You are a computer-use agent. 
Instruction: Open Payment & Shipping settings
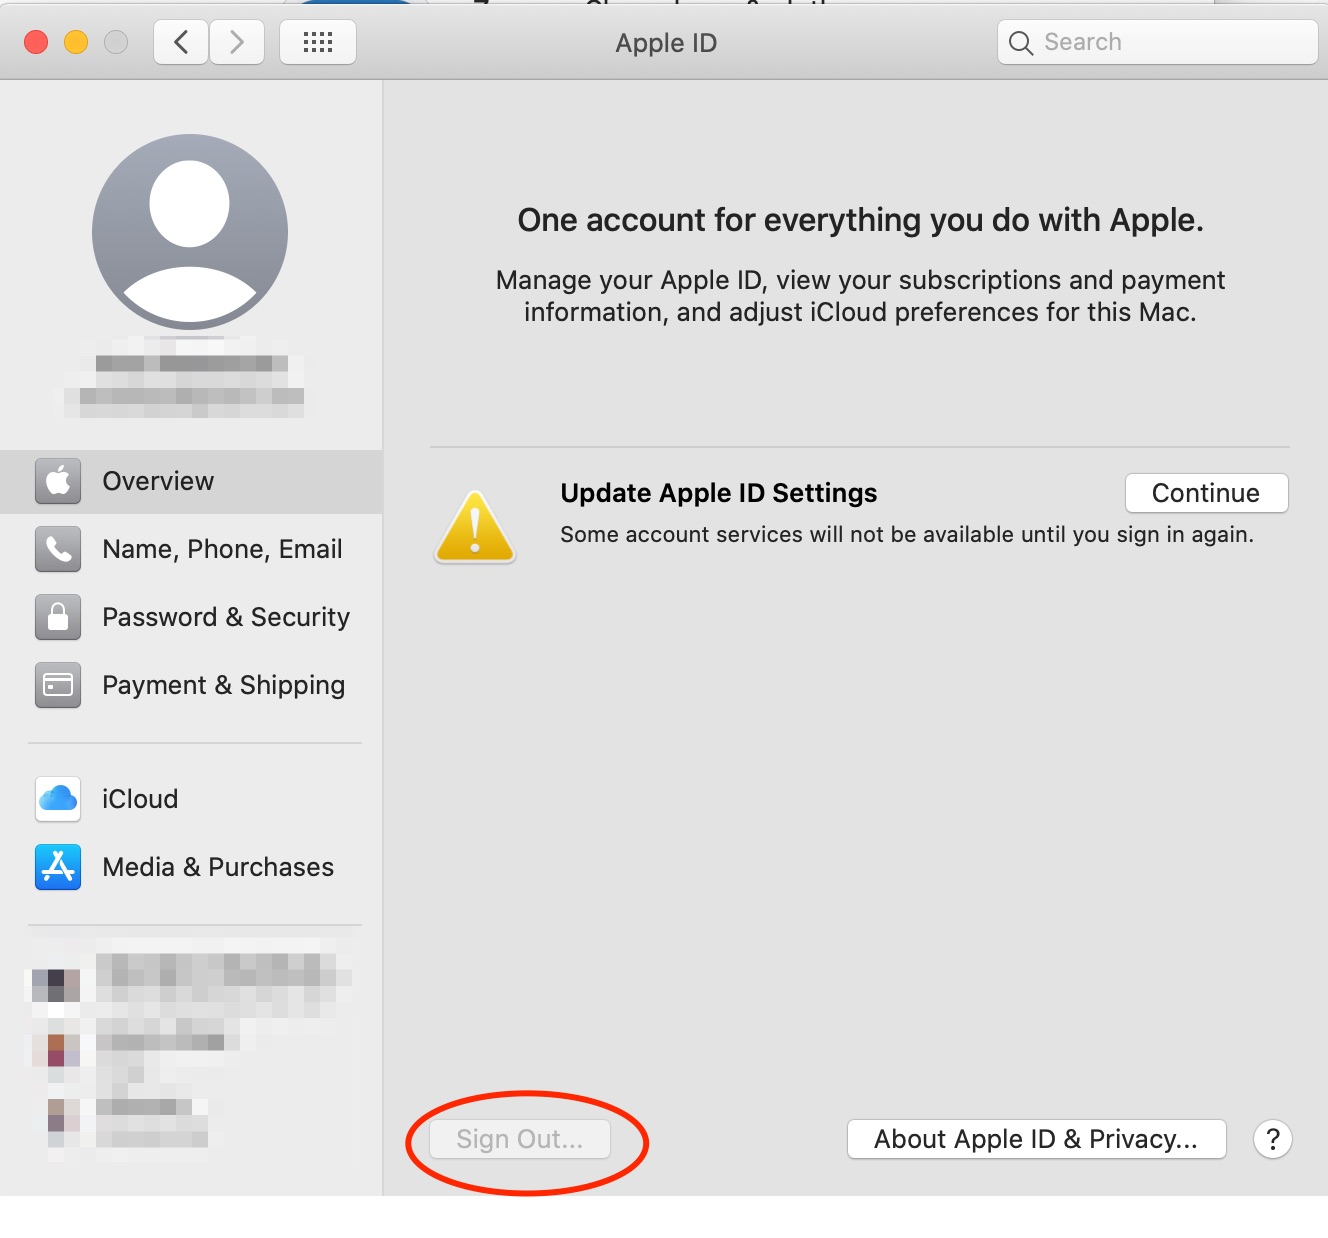click(x=191, y=685)
